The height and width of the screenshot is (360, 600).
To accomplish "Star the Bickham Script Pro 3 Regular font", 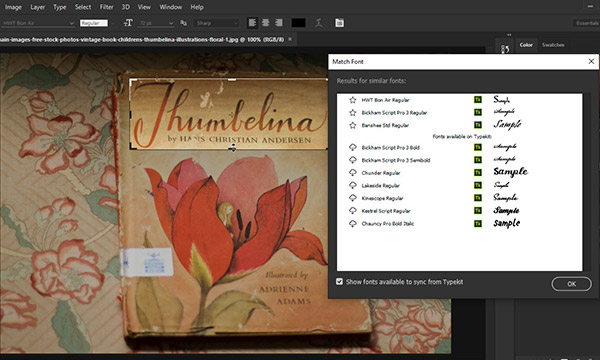I will pos(352,112).
